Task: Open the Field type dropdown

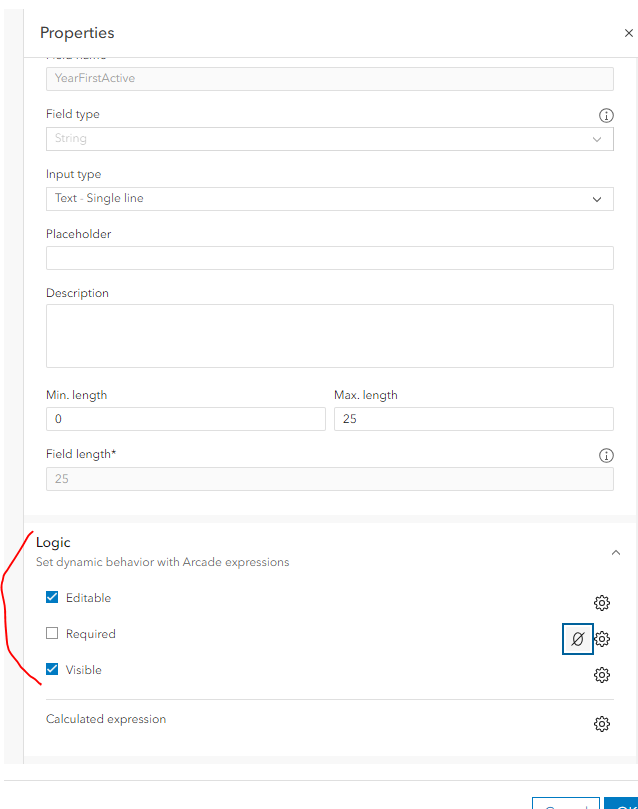Action: pyautogui.click(x=329, y=139)
